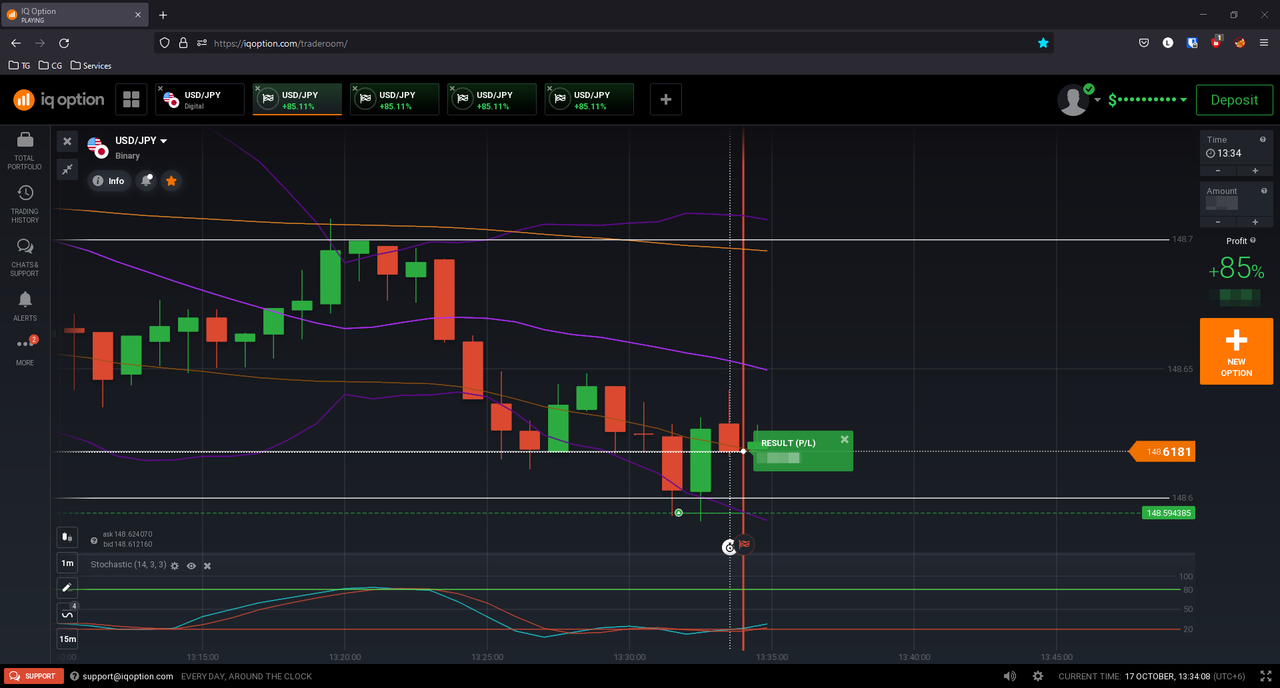Open the Pocket extension icon

[1144, 43]
